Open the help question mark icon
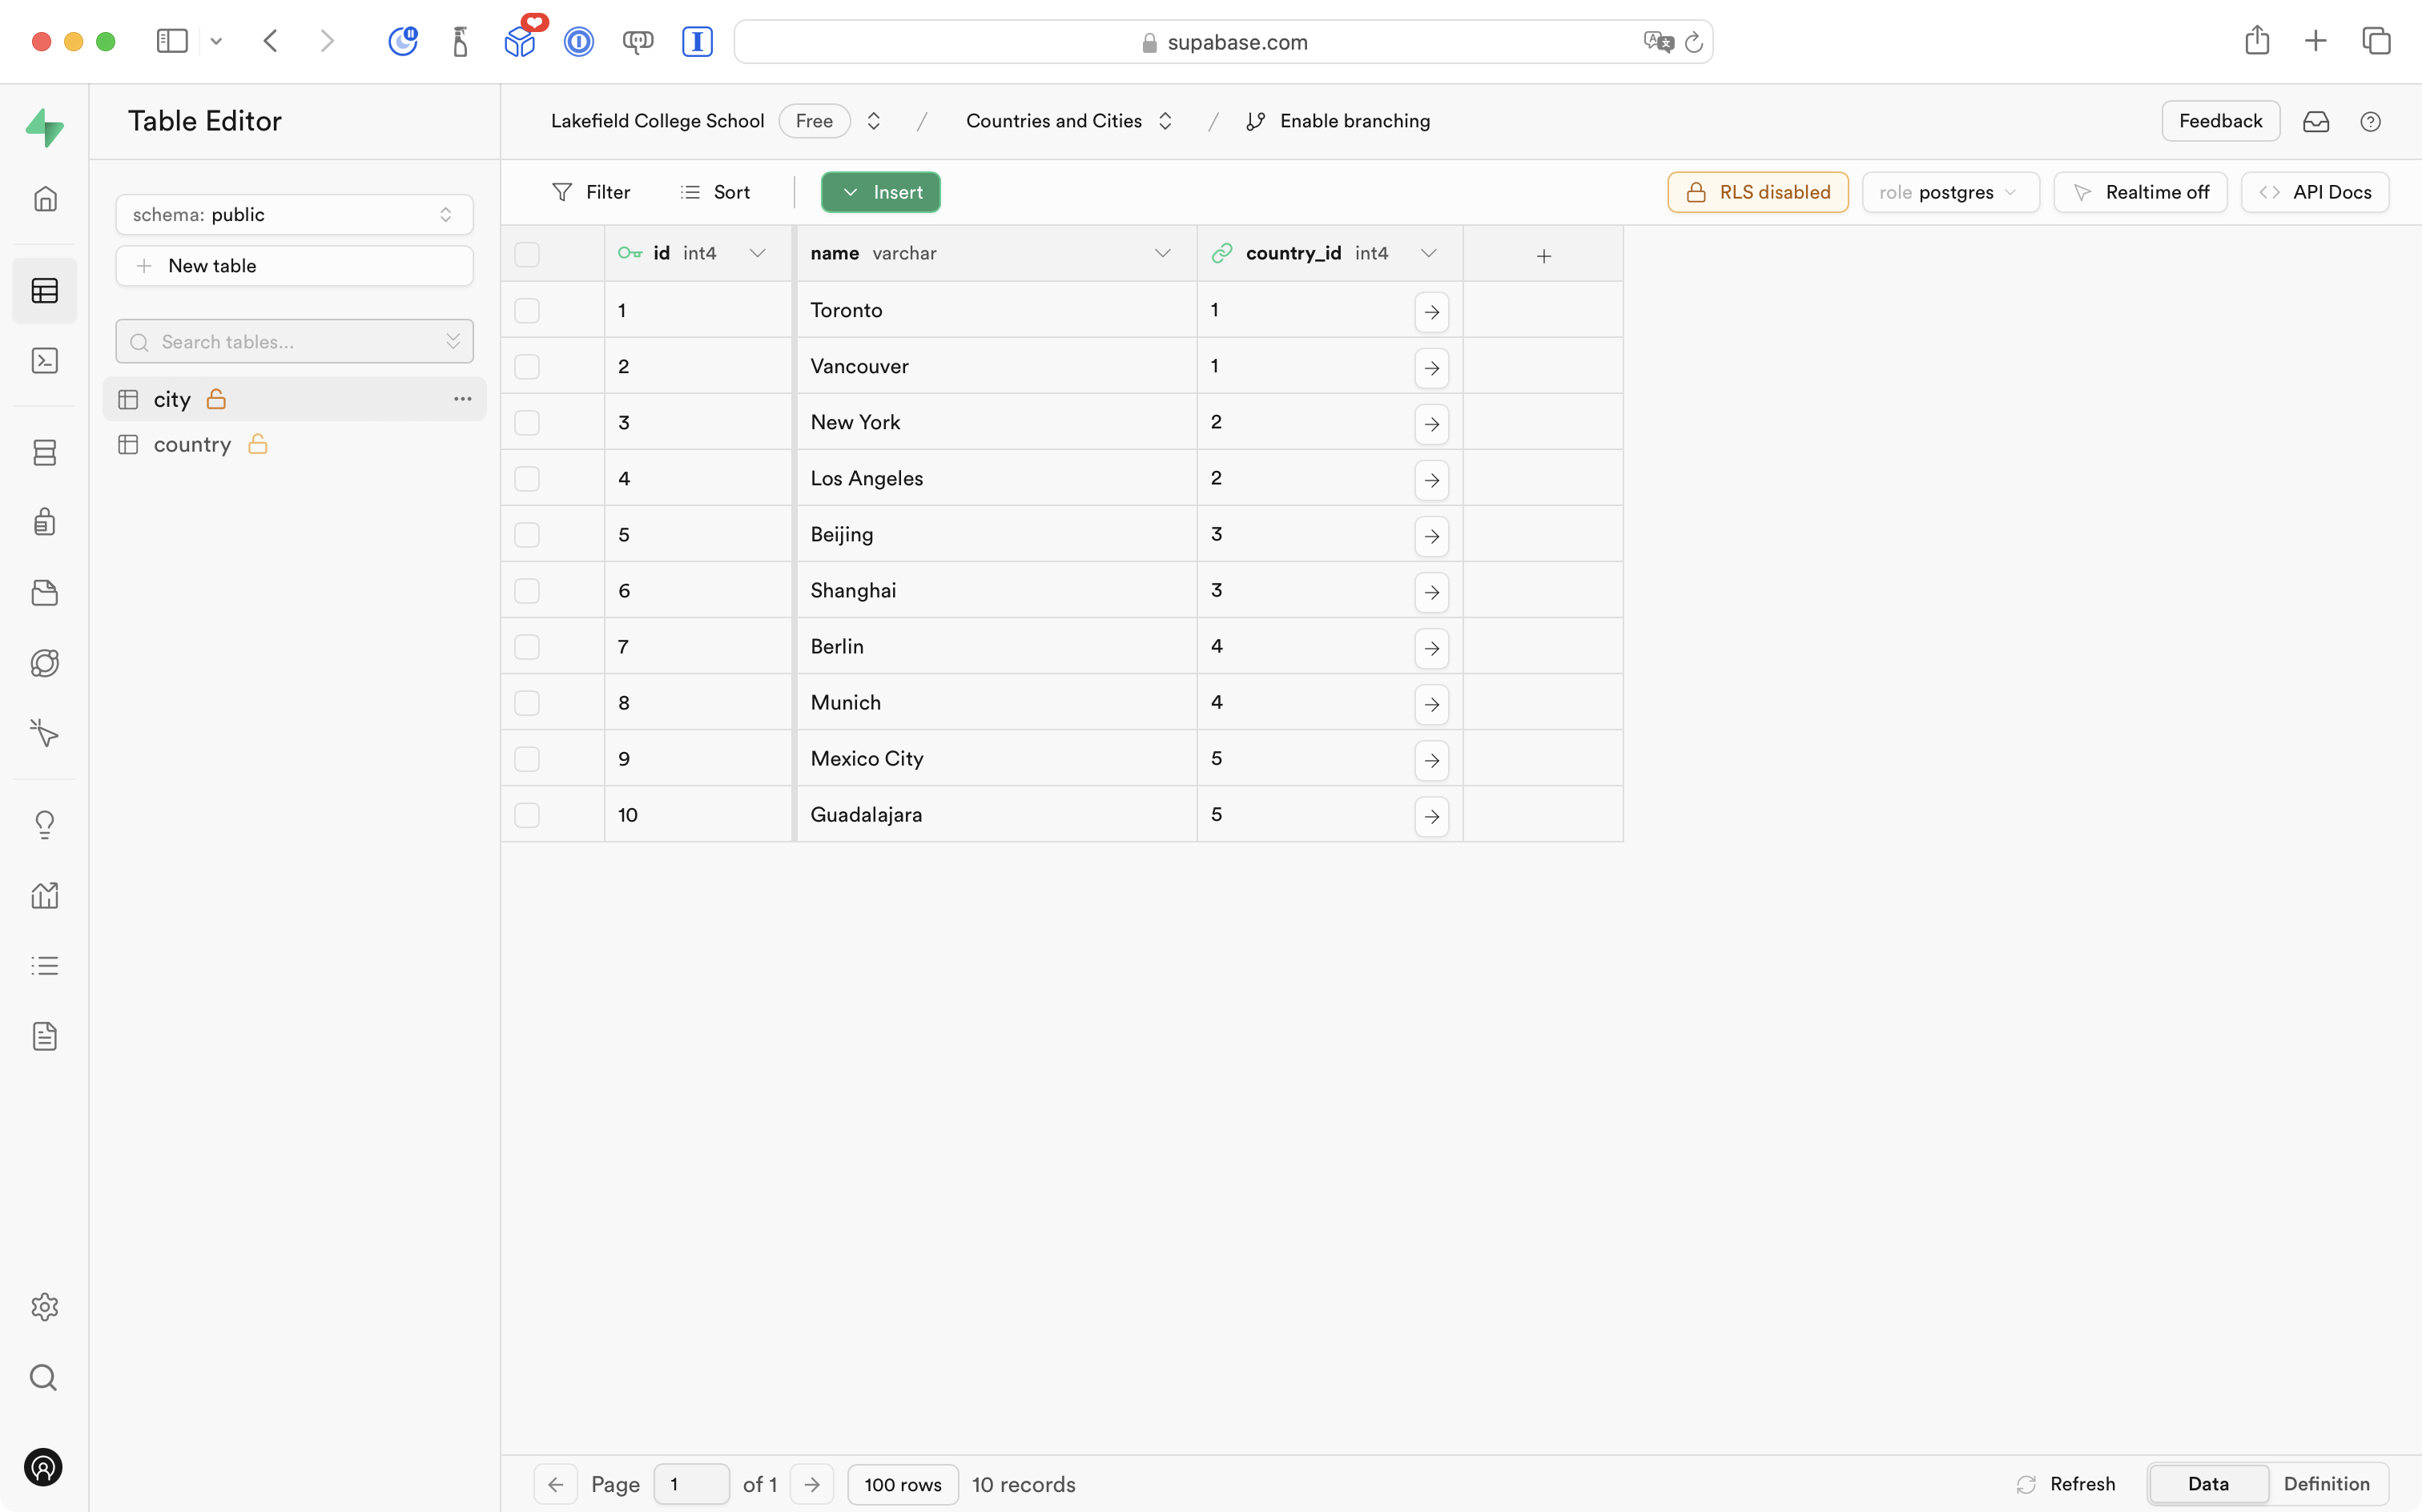Viewport: 2422px width, 1512px height. click(x=2370, y=122)
